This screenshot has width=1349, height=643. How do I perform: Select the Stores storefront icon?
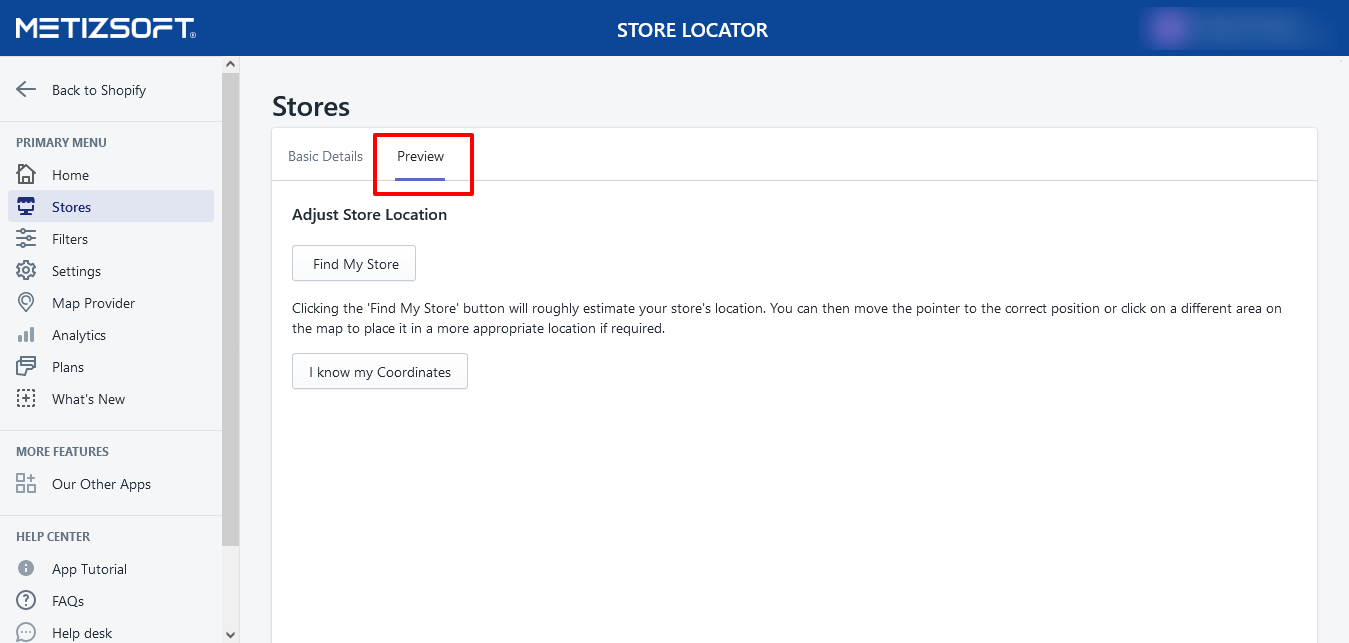[26, 207]
